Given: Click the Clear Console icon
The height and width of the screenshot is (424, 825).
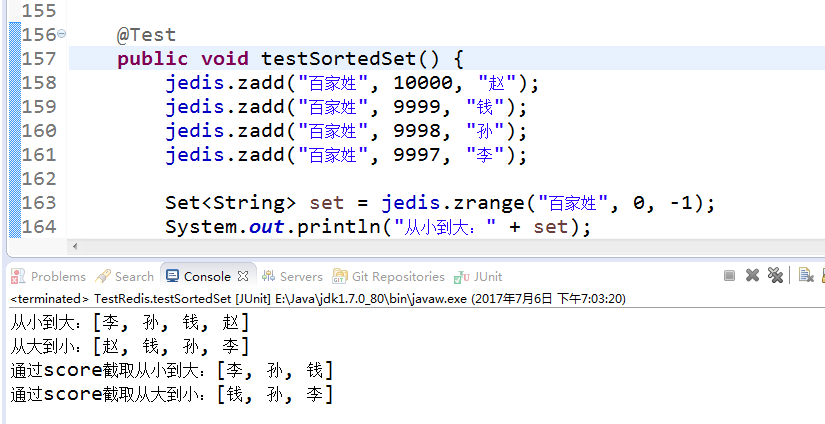Looking at the screenshot, I should point(806,275).
